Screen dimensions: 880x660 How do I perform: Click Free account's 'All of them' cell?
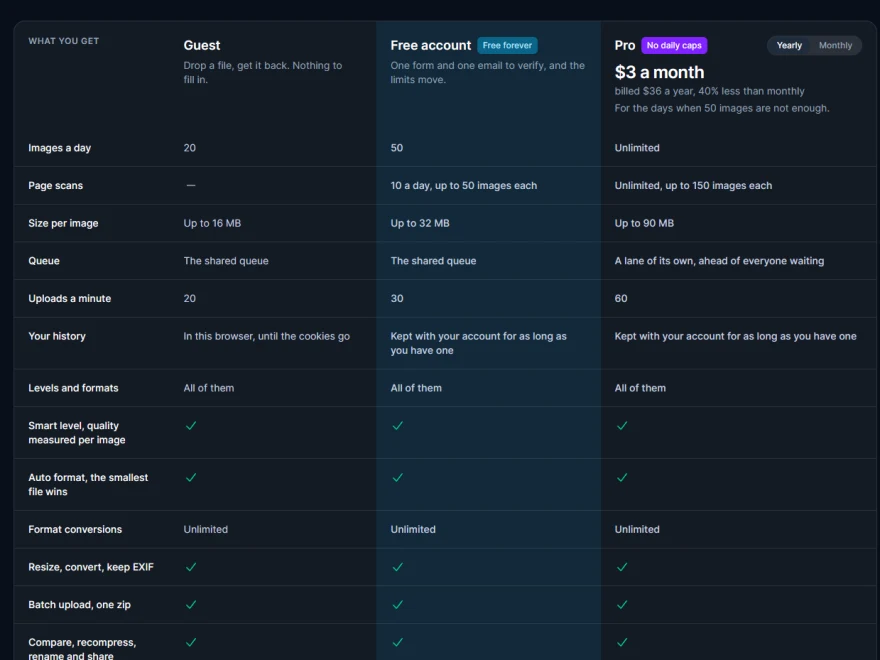[416, 388]
